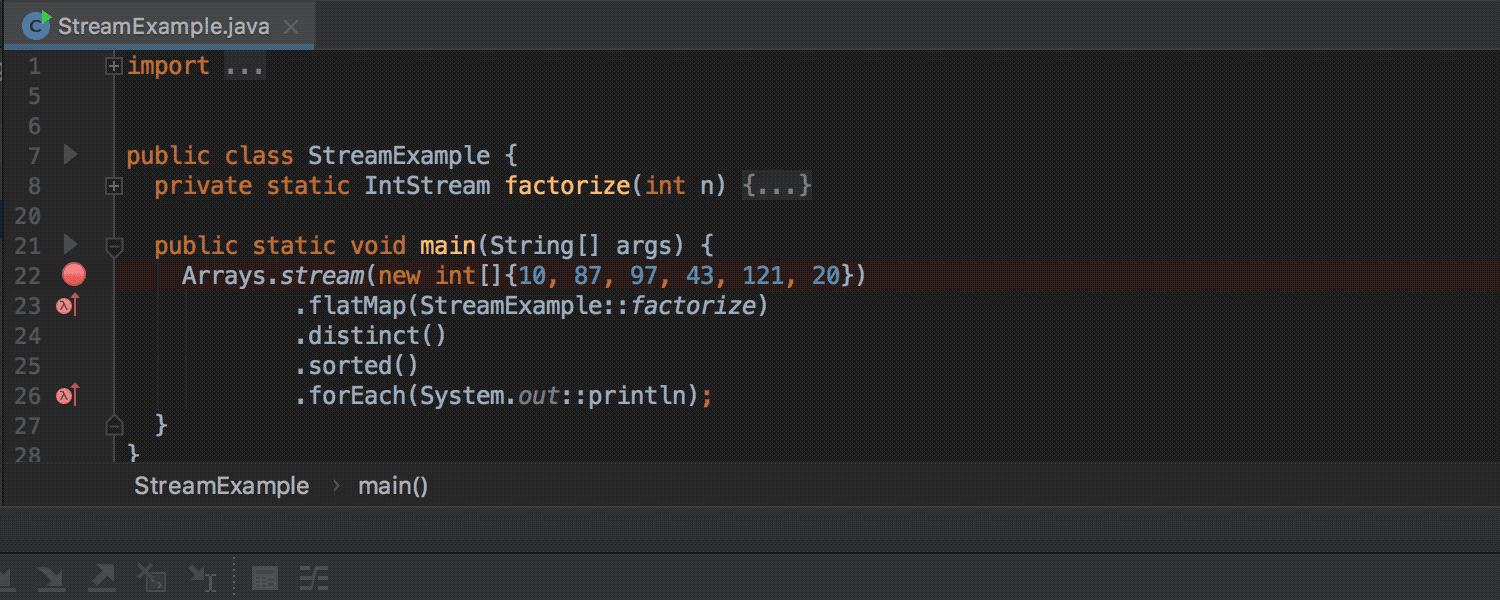This screenshot has height=600, width=1500.
Task: Click the folded '...' placeholder after import
Action: point(245,67)
